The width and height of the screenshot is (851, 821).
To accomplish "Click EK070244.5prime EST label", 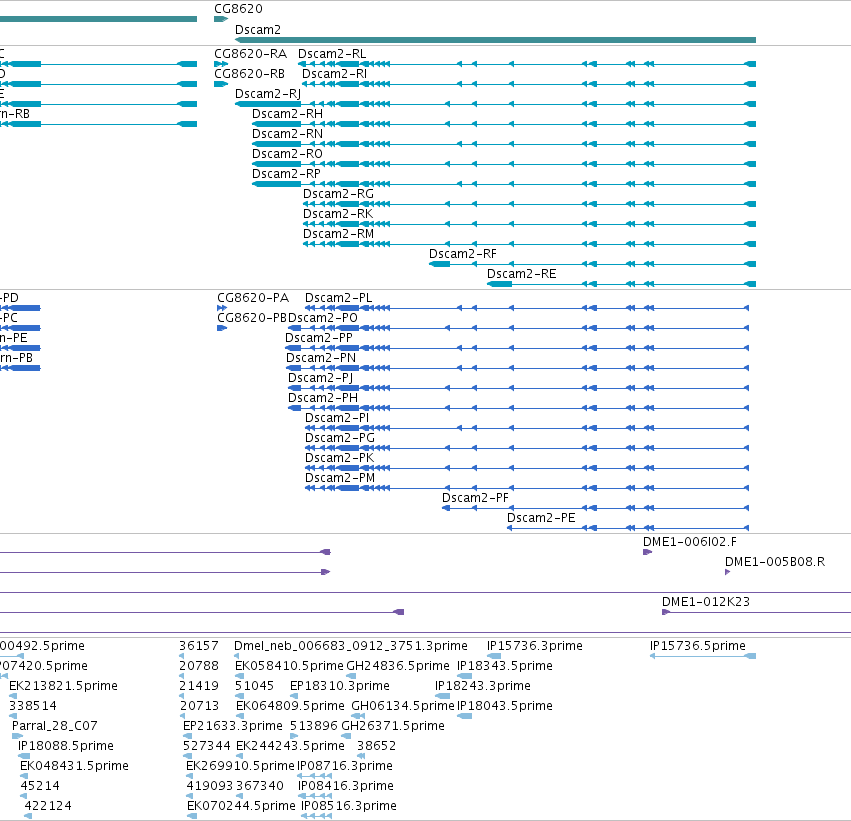I will [241, 806].
